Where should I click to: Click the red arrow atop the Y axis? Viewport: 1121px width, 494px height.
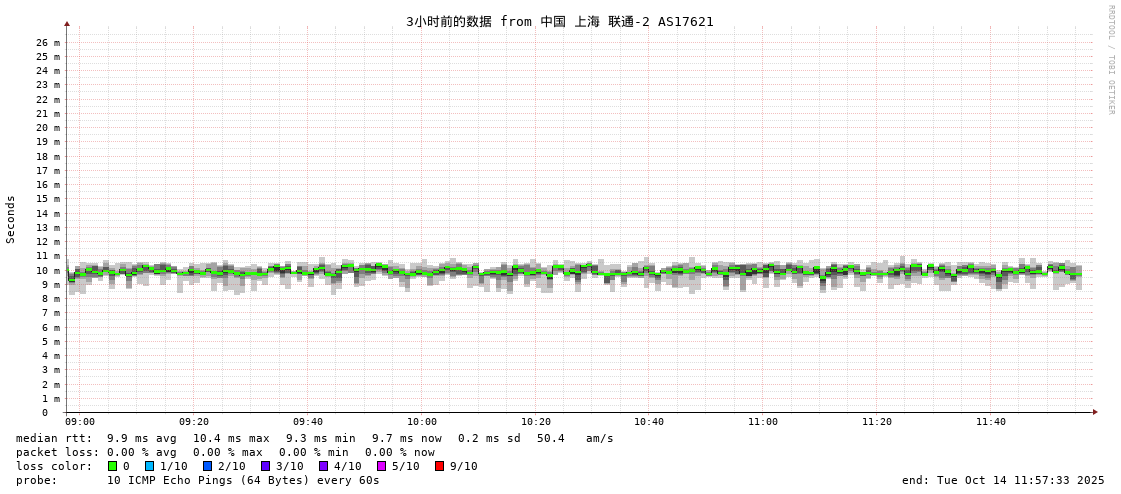tap(67, 24)
